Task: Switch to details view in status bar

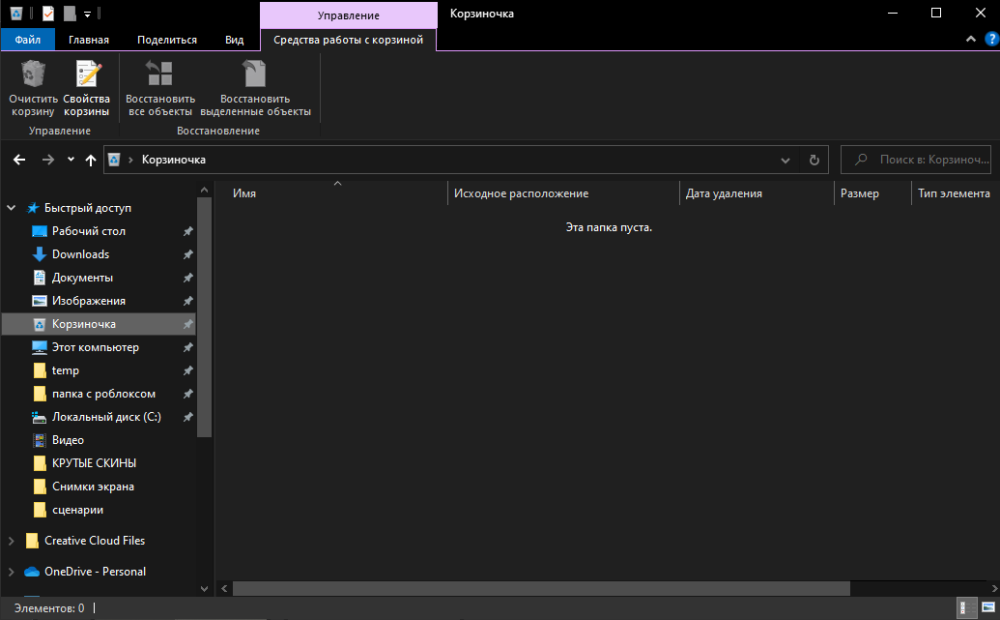Action: tap(967, 608)
